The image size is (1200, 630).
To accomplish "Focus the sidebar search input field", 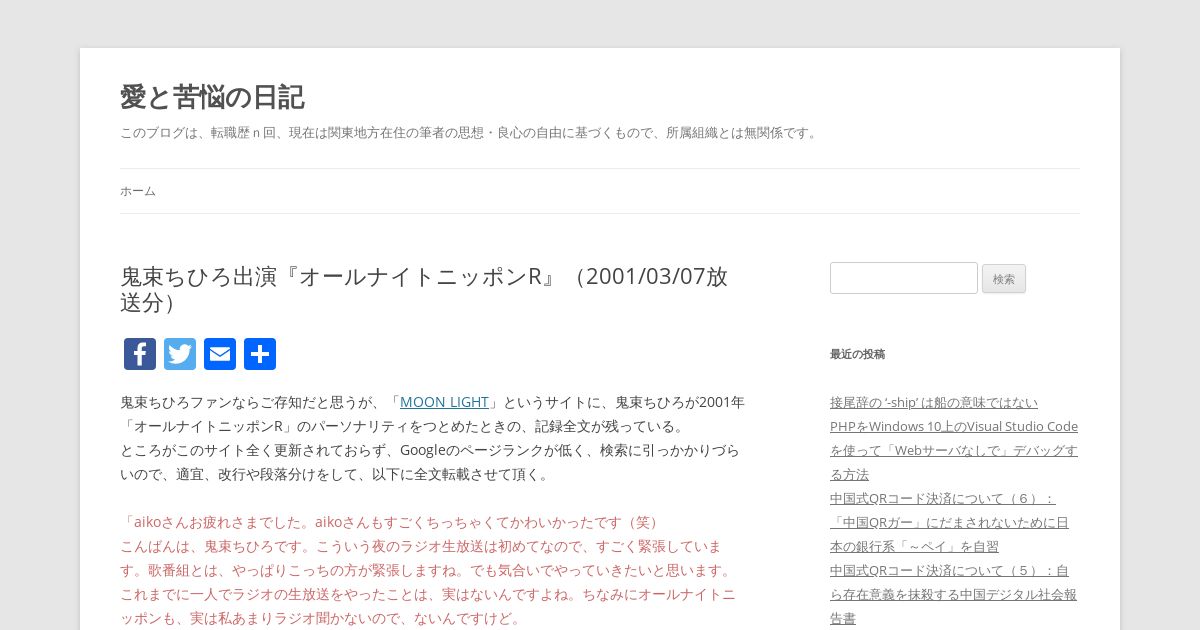I will pyautogui.click(x=904, y=278).
